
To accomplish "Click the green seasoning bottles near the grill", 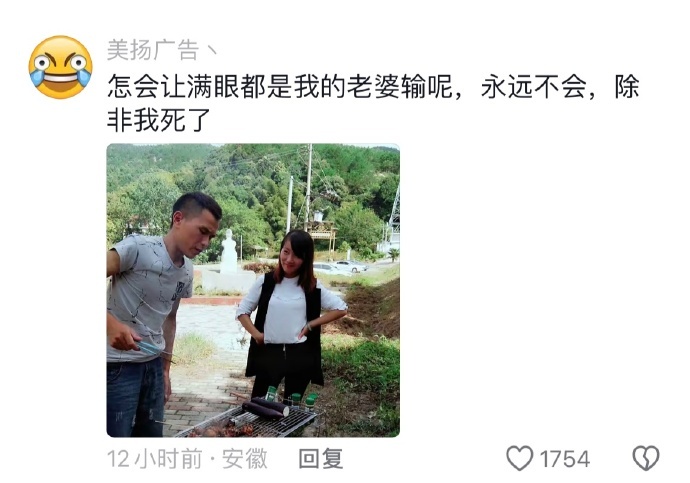I will 291,397.
